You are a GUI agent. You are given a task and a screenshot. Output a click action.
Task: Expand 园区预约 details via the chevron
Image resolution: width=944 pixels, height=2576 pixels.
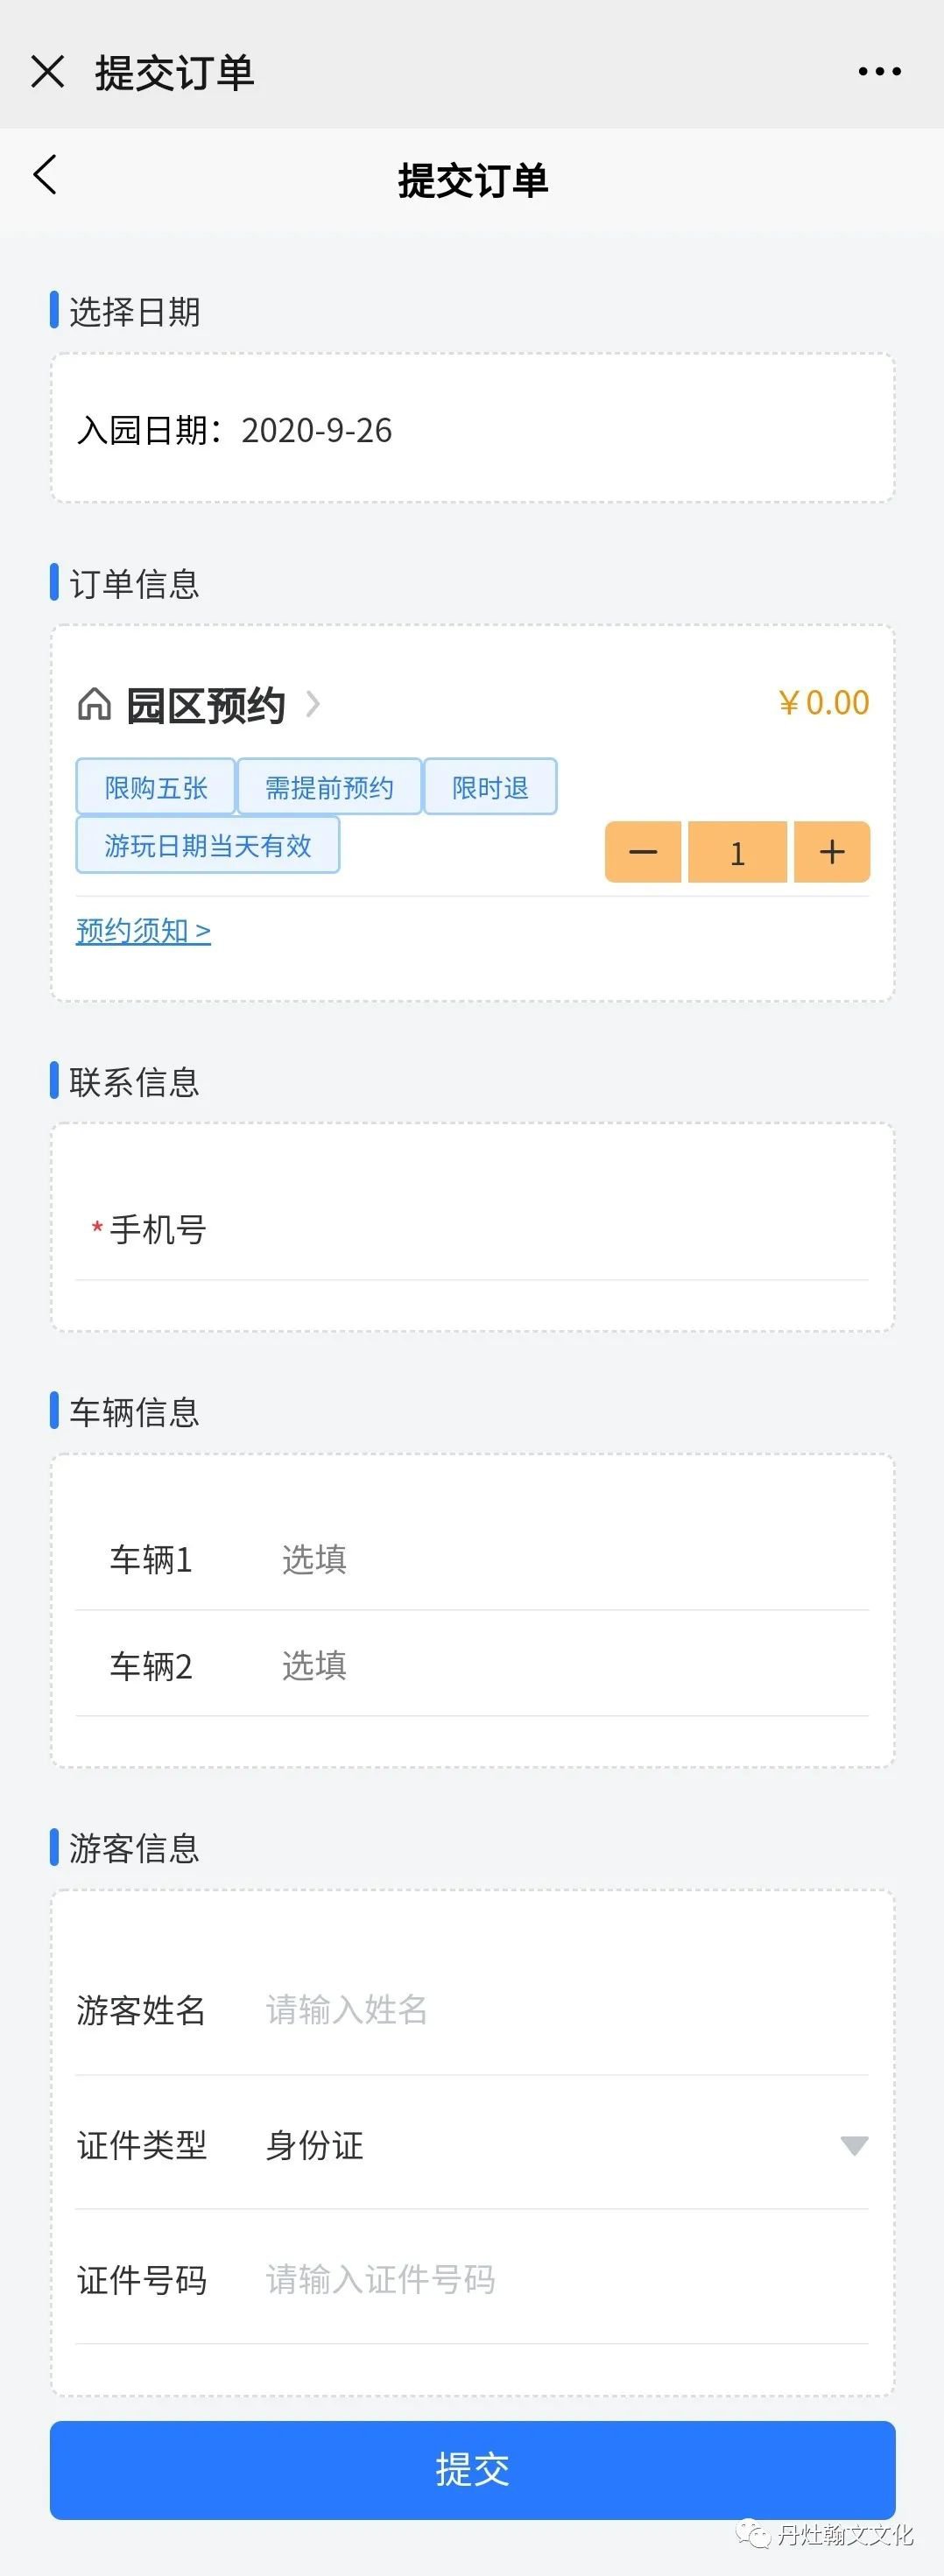pyautogui.click(x=313, y=705)
